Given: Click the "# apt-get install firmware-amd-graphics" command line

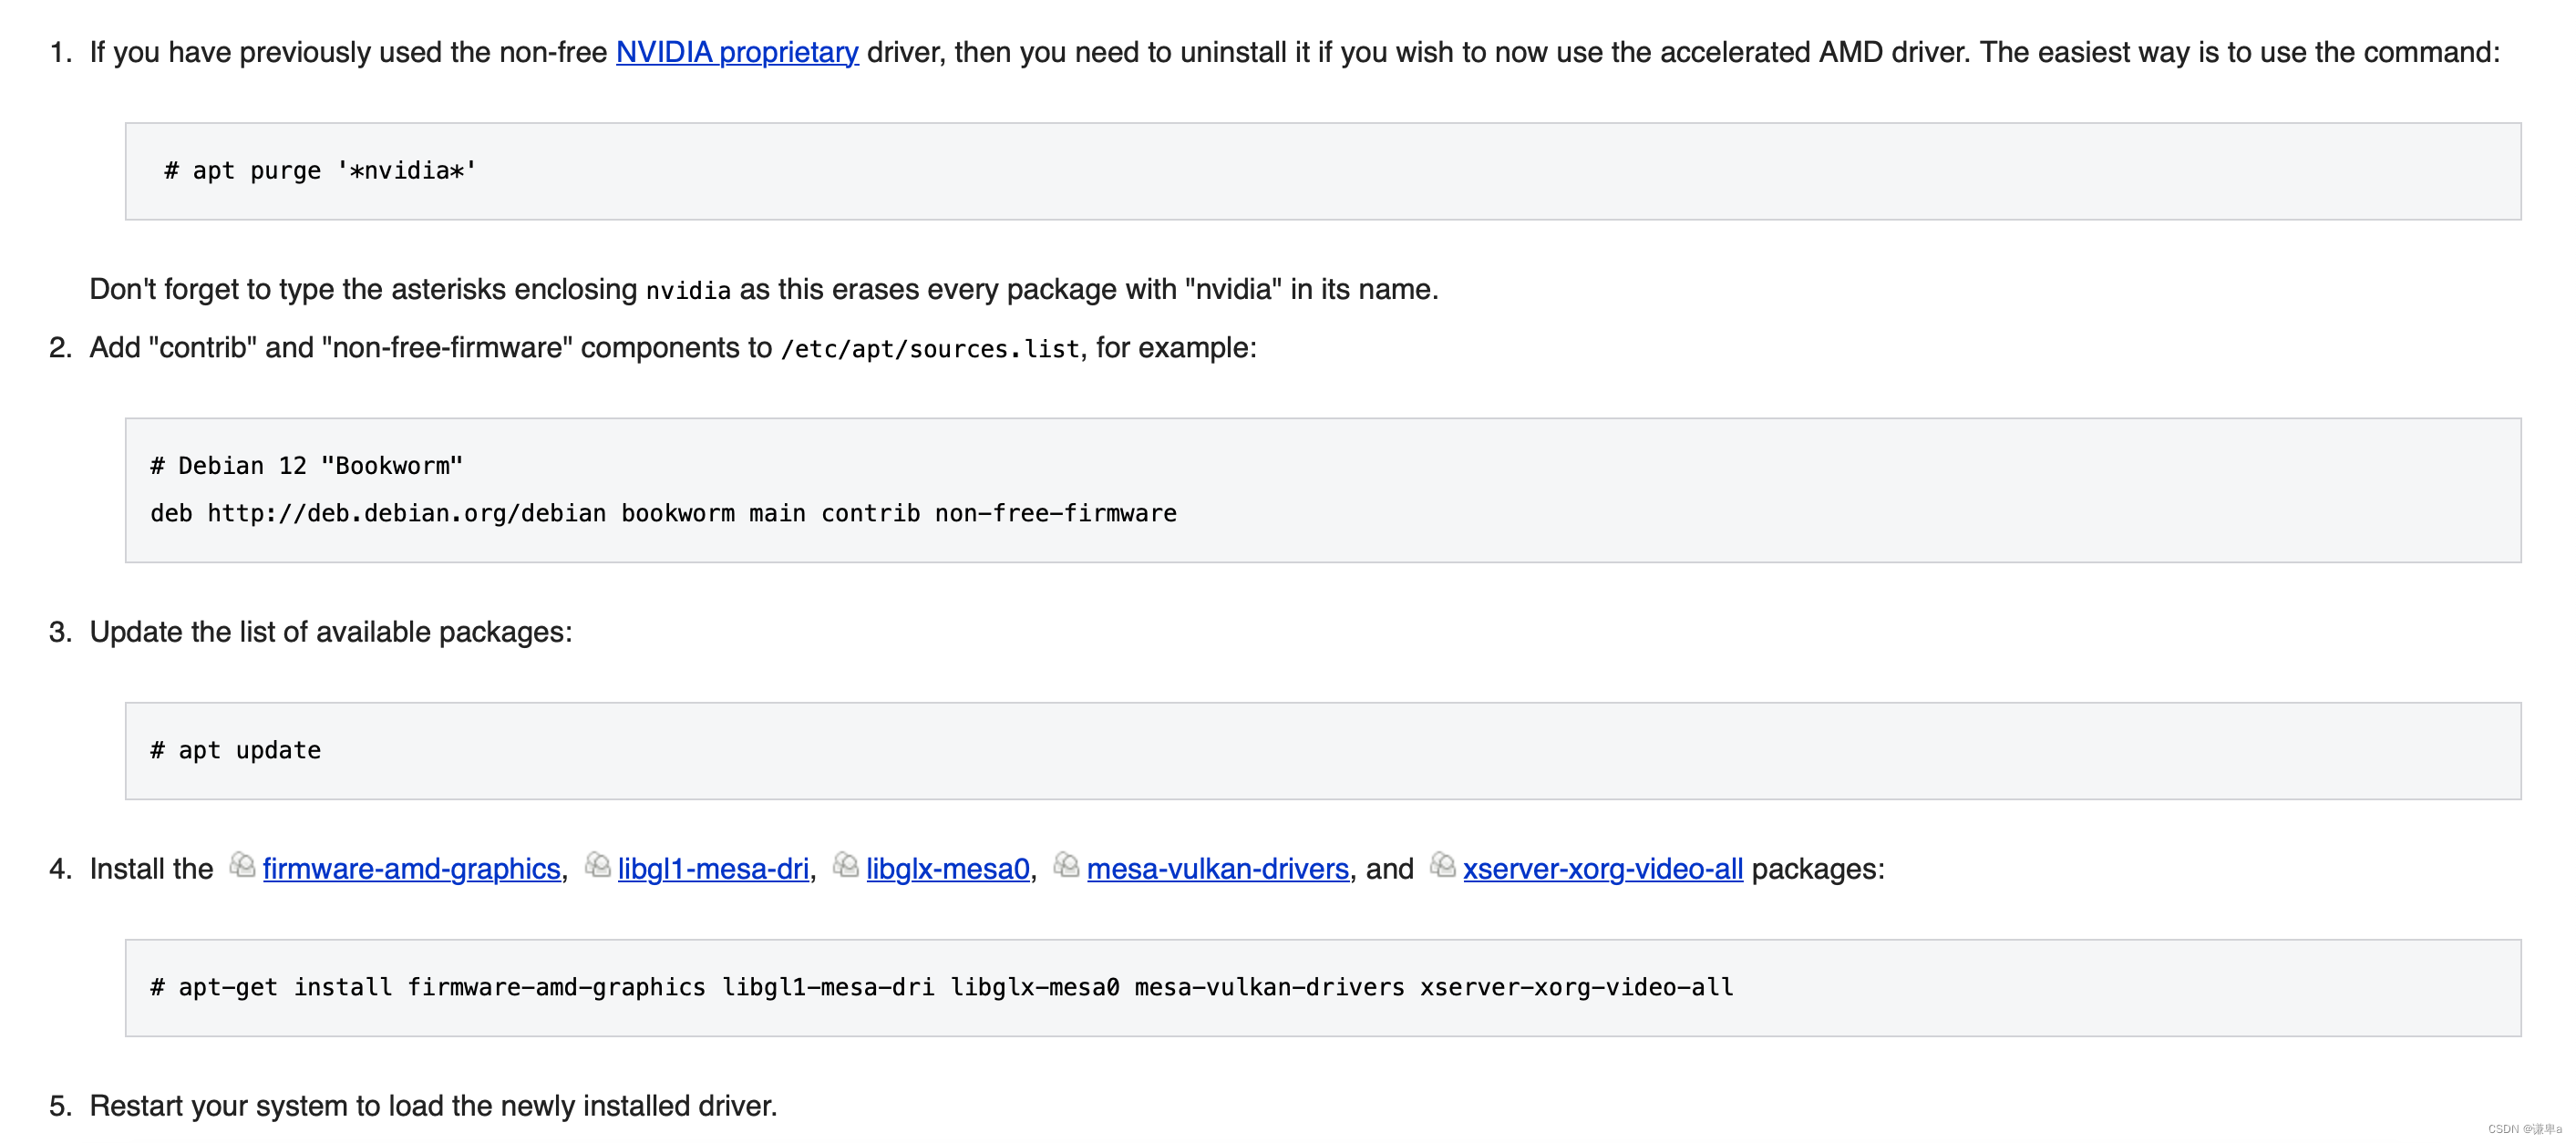Looking at the screenshot, I should point(941,987).
